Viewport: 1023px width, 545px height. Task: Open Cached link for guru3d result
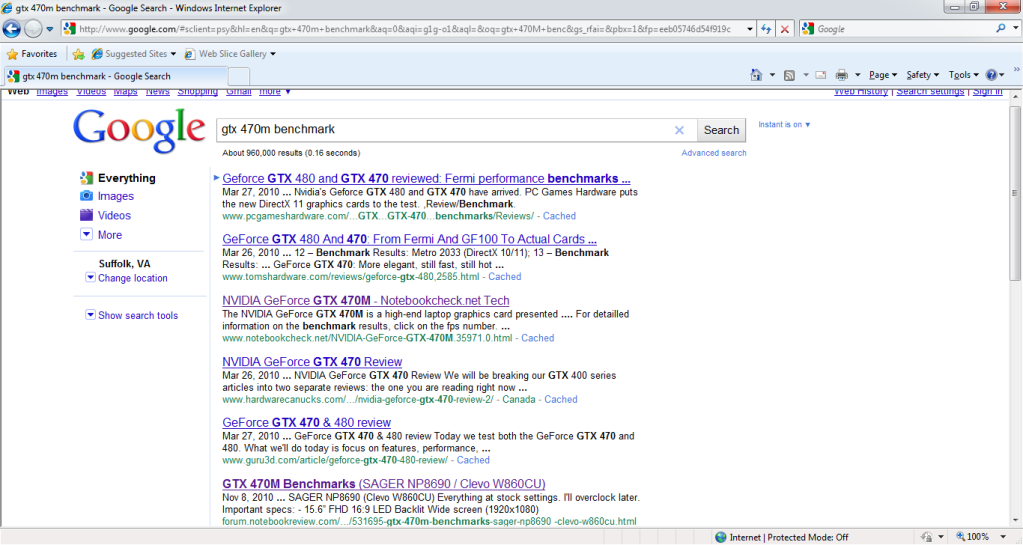coord(473,460)
